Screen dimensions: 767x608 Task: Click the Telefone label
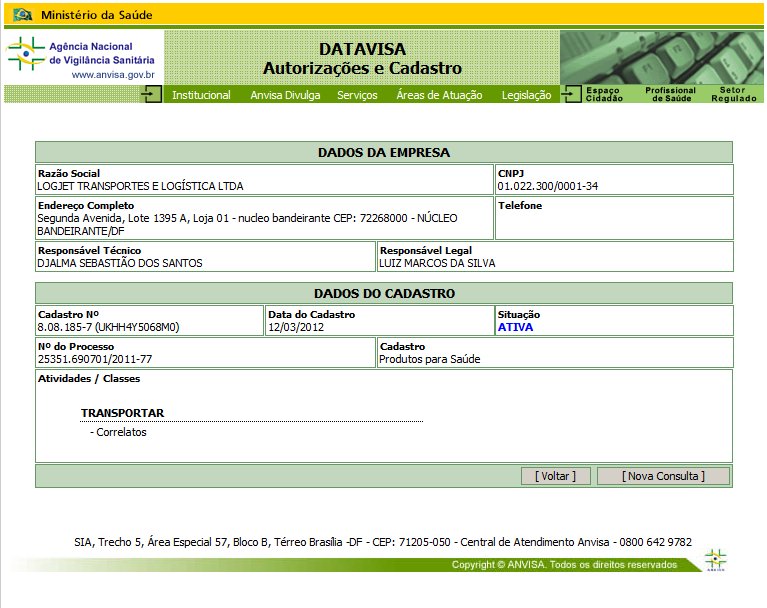(520, 205)
